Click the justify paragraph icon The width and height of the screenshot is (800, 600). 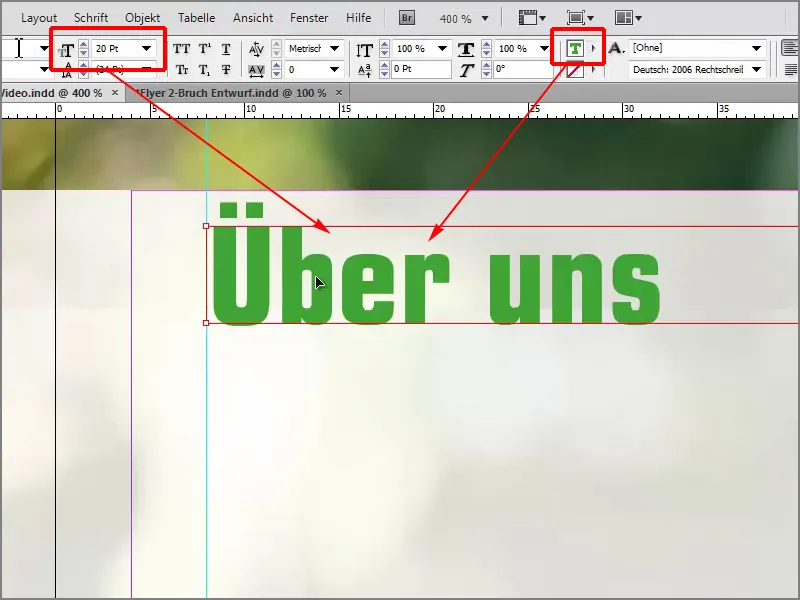[x=791, y=69]
